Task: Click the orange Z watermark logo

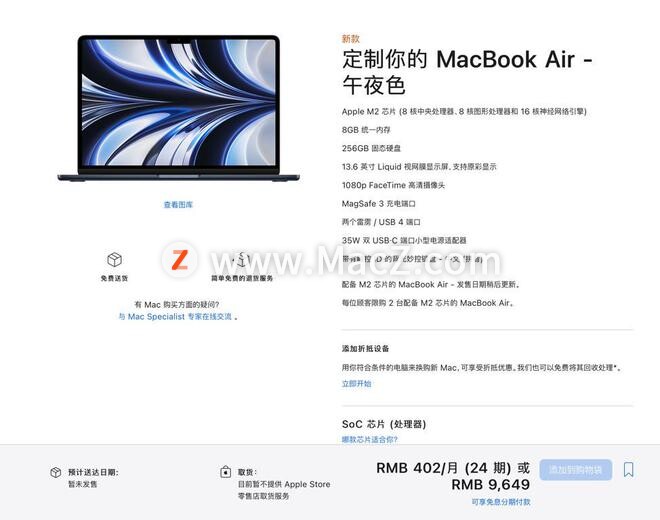Action: pyautogui.click(x=180, y=260)
